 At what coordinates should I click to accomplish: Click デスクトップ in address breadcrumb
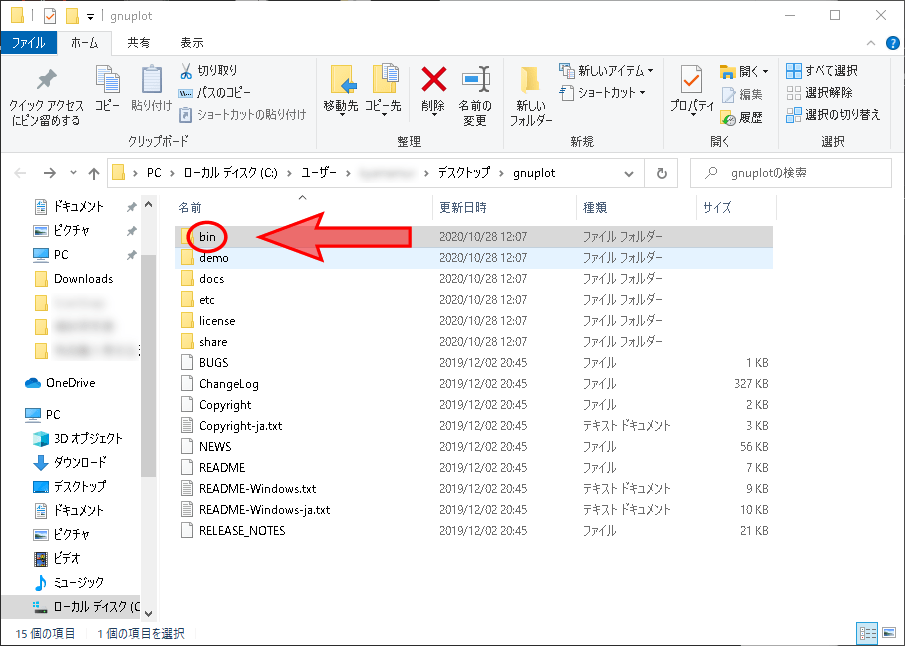tap(463, 173)
